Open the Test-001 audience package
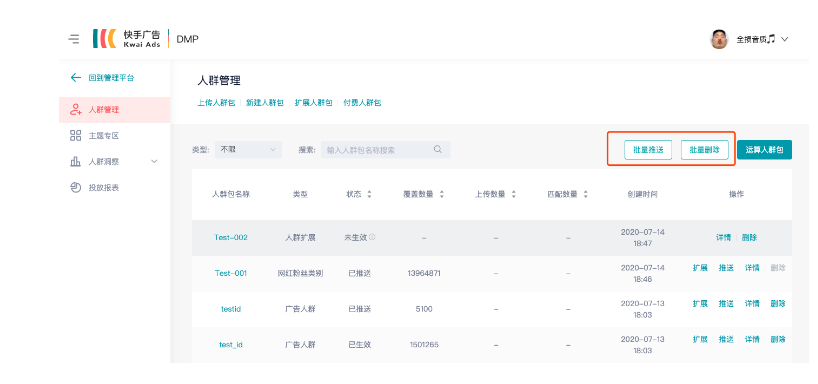 [231, 273]
